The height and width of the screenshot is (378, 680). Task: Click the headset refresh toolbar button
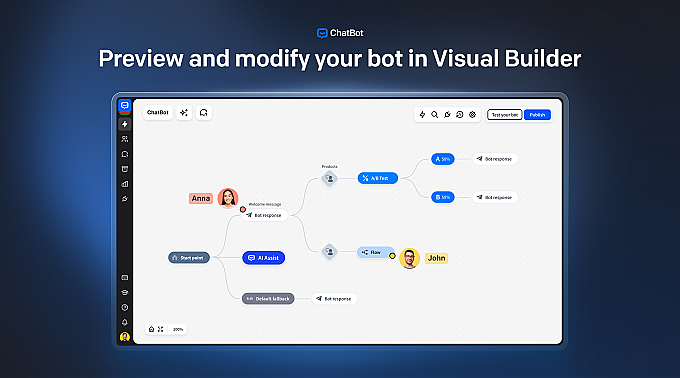tap(203, 113)
